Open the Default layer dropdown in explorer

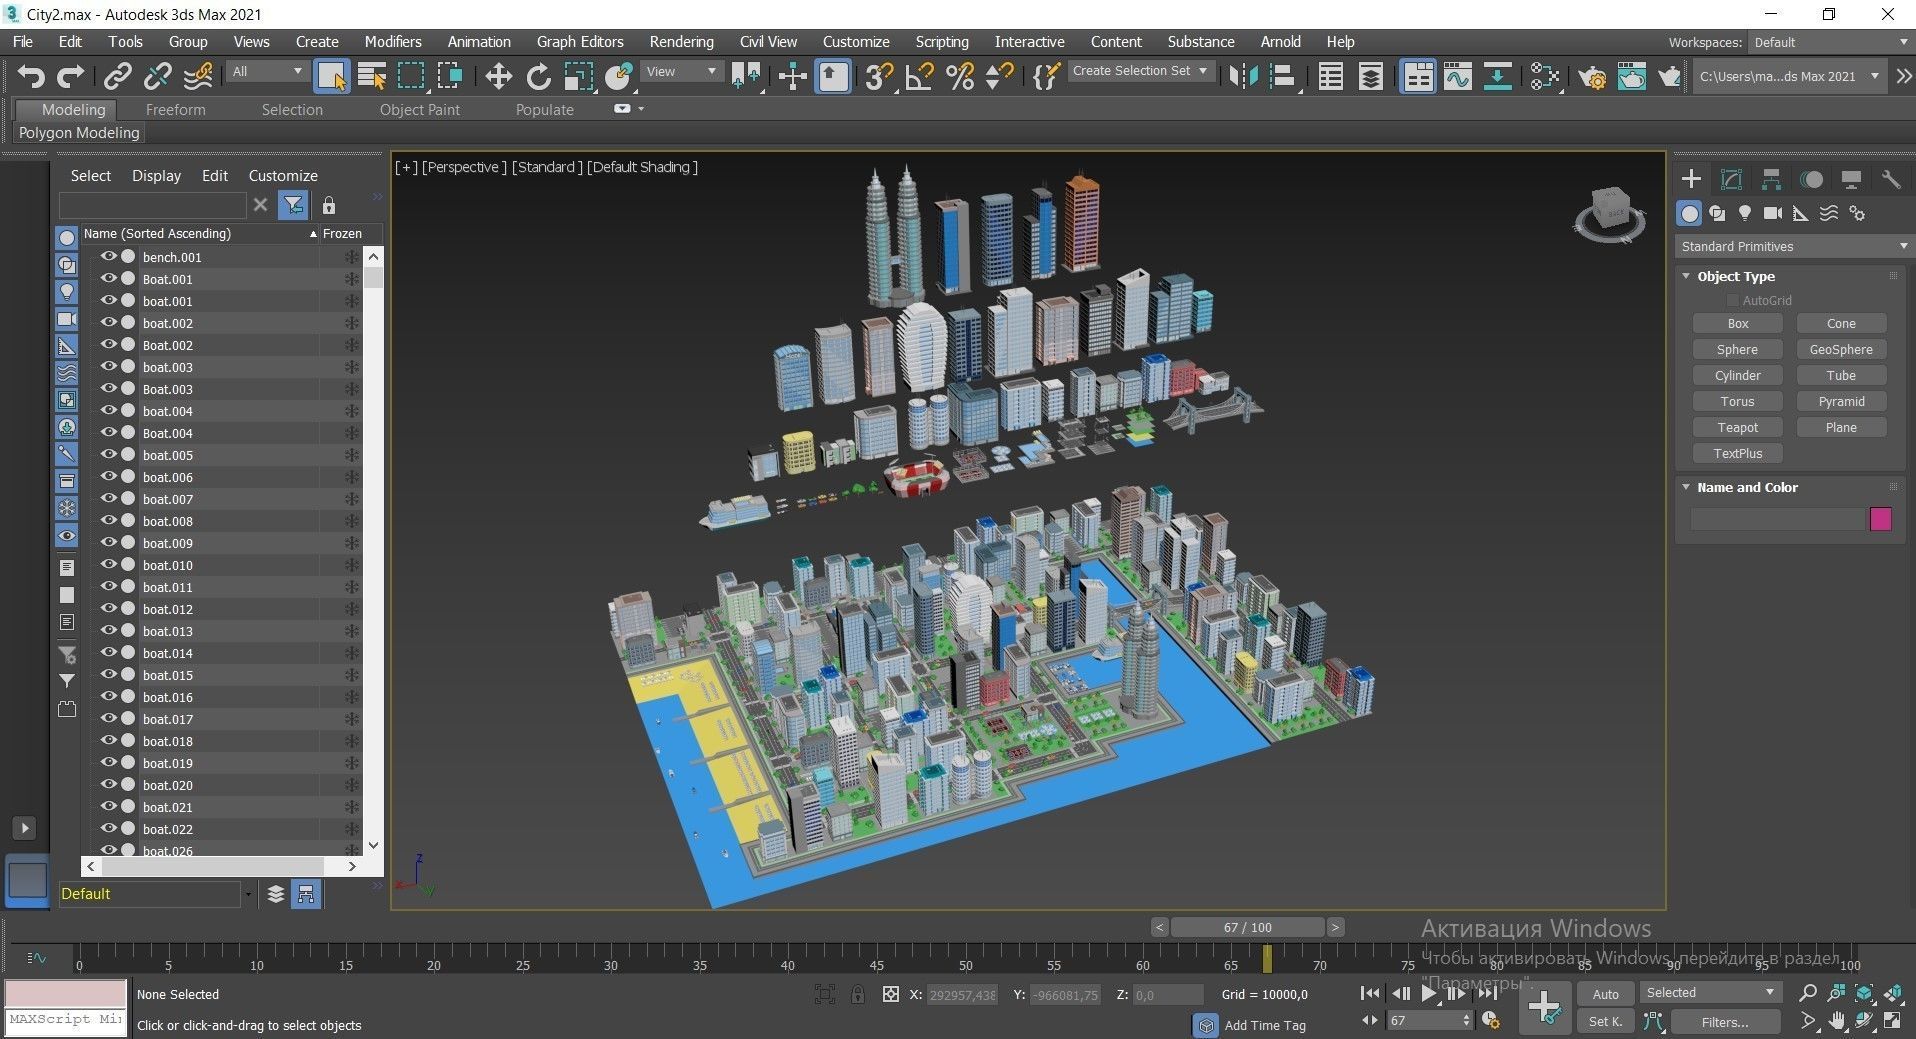click(156, 894)
